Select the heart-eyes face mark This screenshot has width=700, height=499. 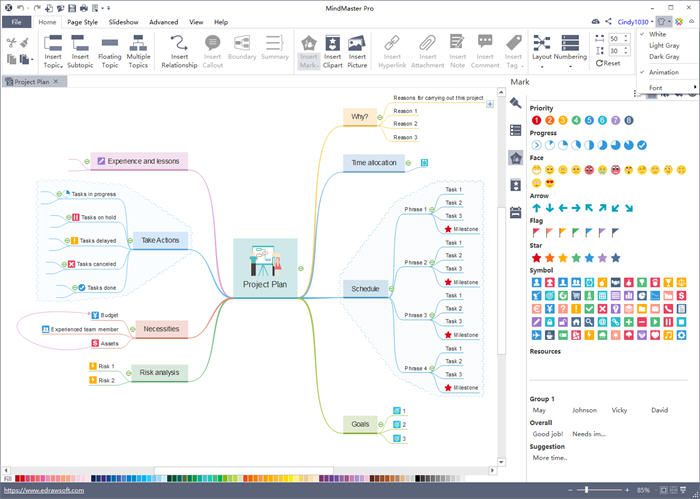(550, 183)
